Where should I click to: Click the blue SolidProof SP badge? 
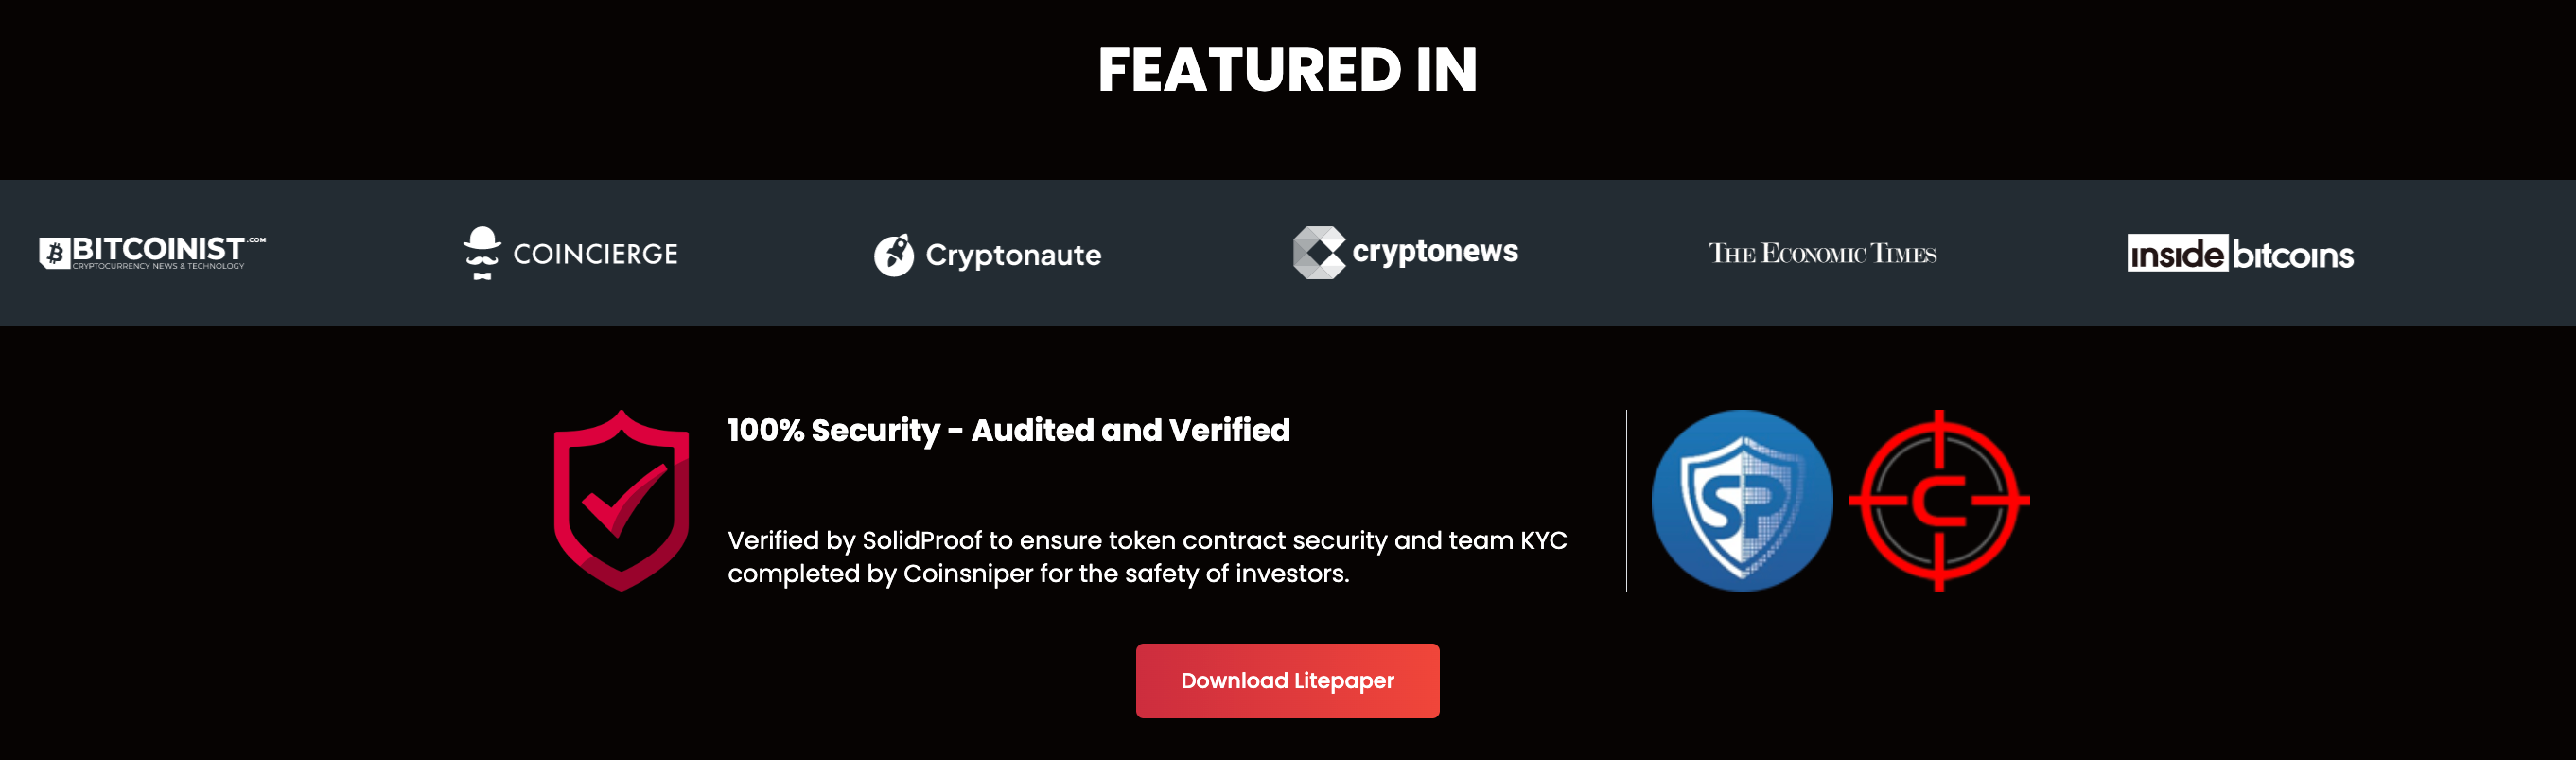click(x=1742, y=500)
